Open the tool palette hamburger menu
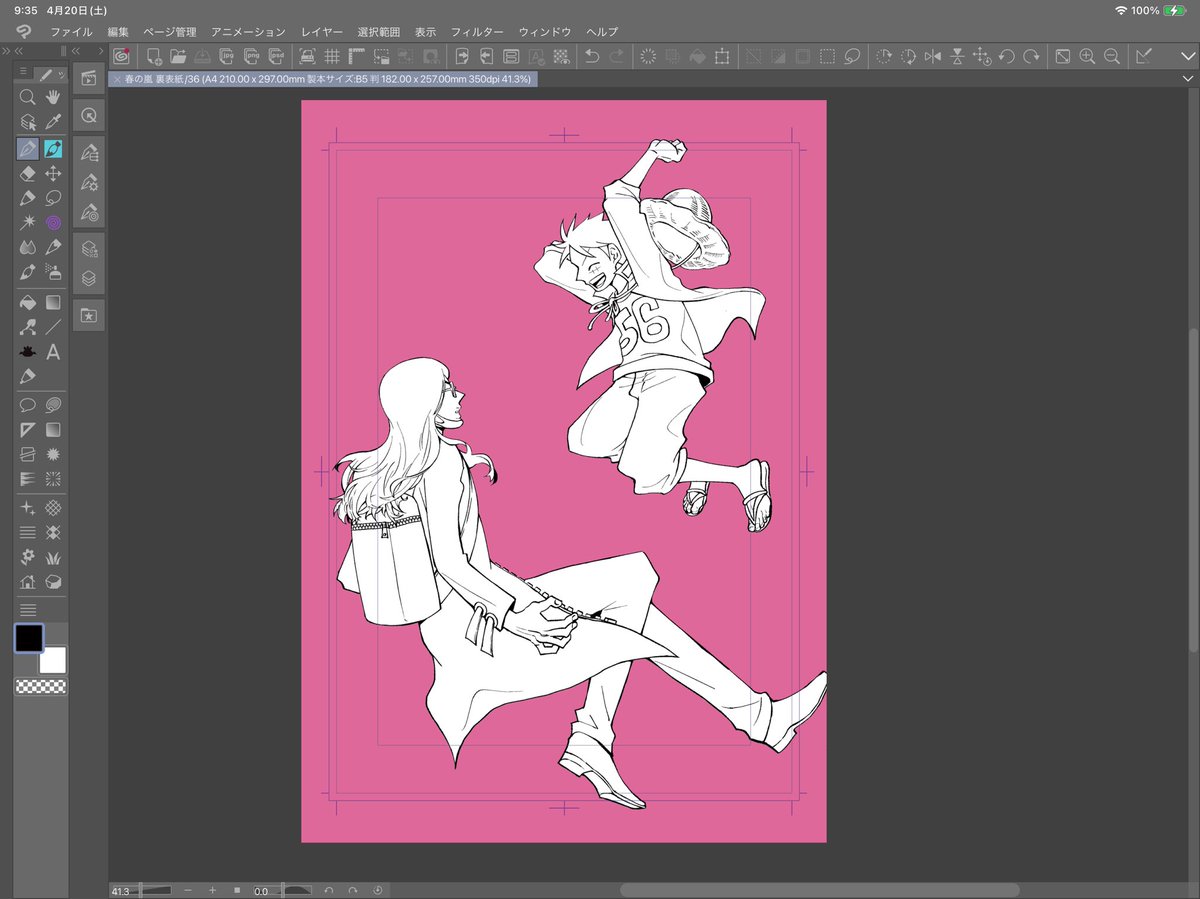Image resolution: width=1200 pixels, height=899 pixels. click(x=22, y=73)
